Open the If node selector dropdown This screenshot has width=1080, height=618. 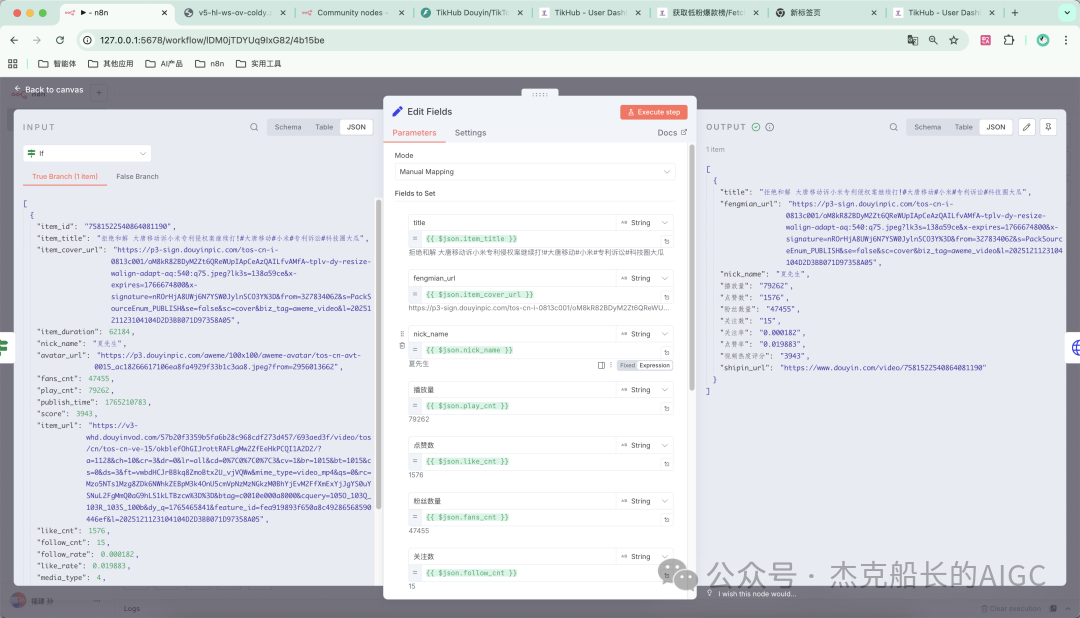click(x=87, y=153)
